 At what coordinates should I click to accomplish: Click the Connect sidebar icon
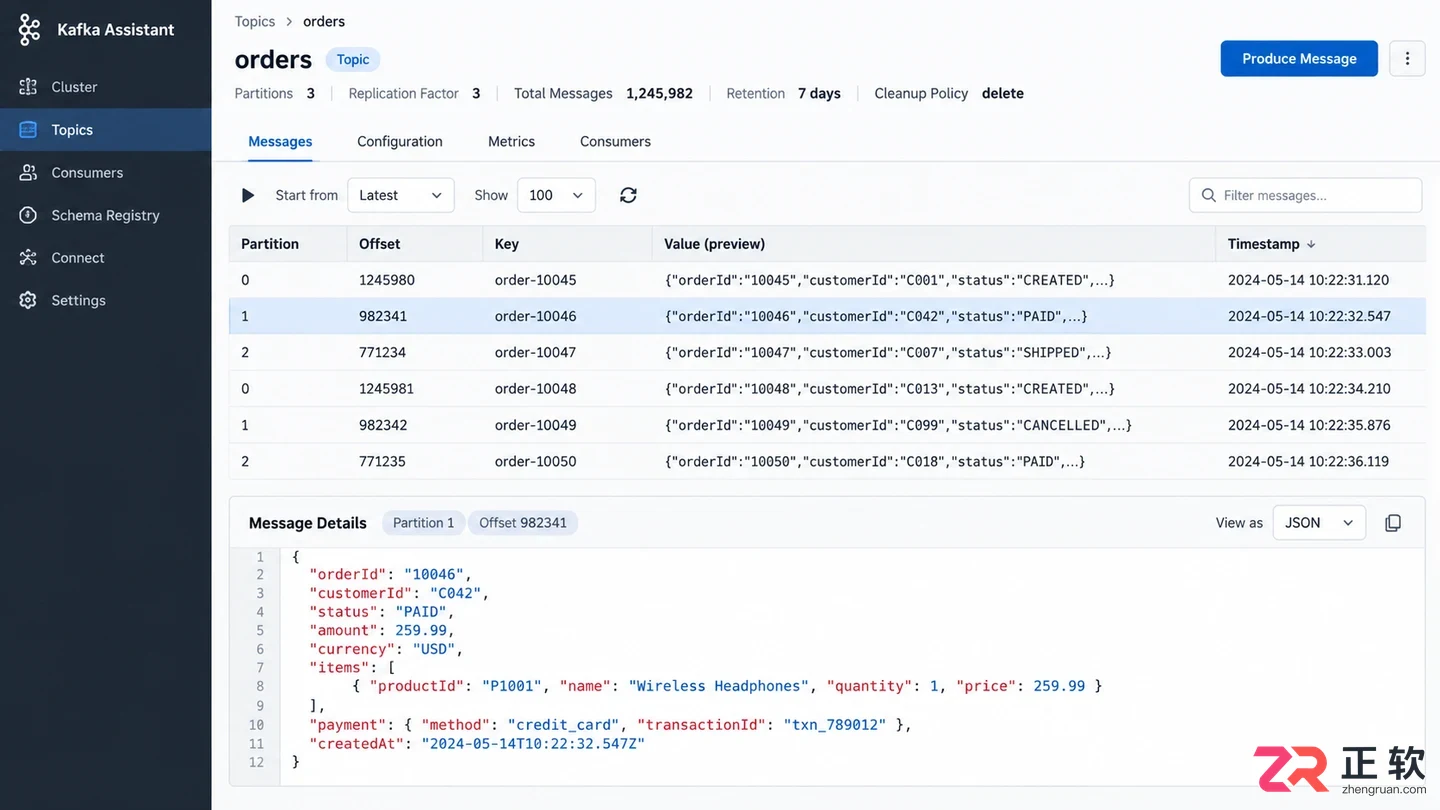(28, 258)
